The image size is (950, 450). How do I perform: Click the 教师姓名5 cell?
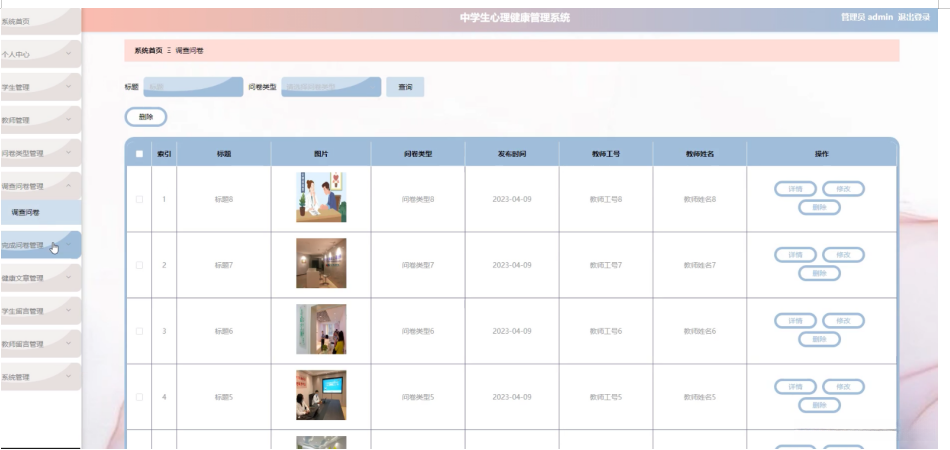tap(700, 397)
